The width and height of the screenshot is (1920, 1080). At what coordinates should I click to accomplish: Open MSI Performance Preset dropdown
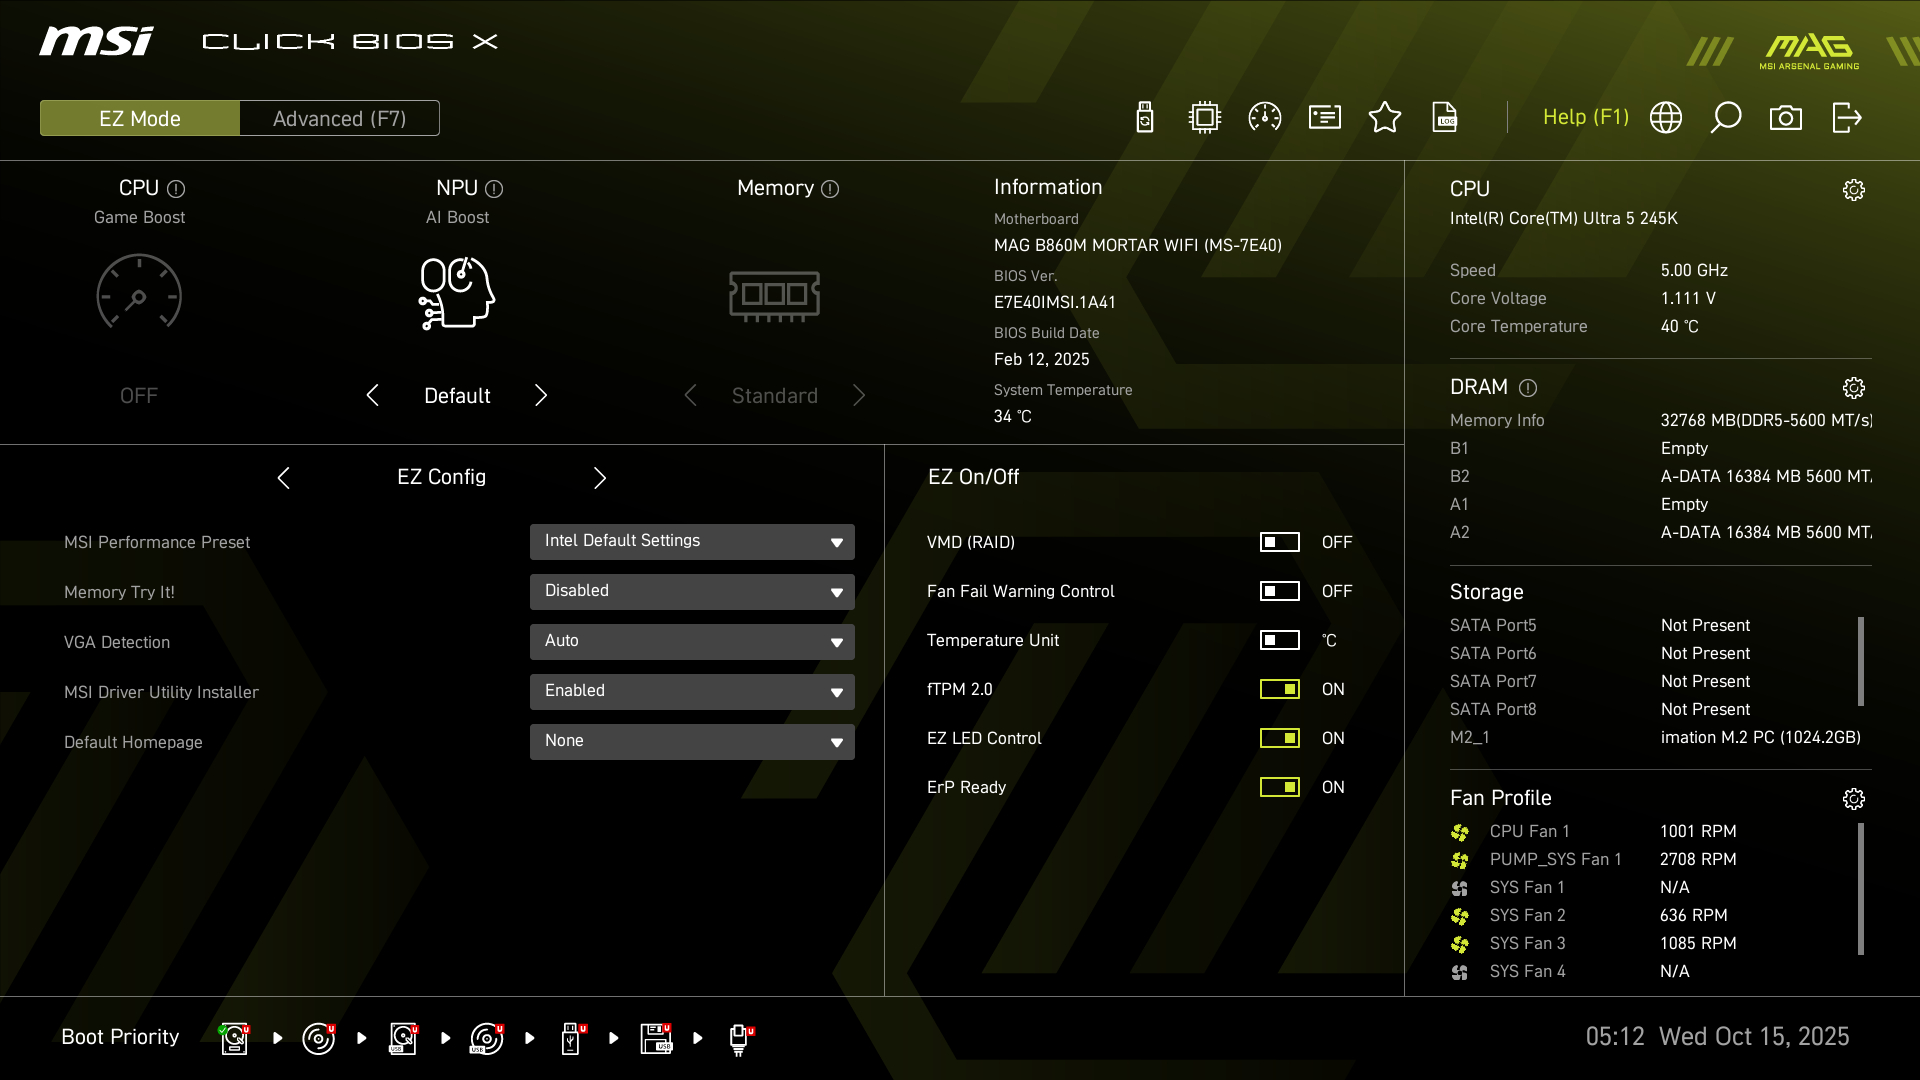692,542
